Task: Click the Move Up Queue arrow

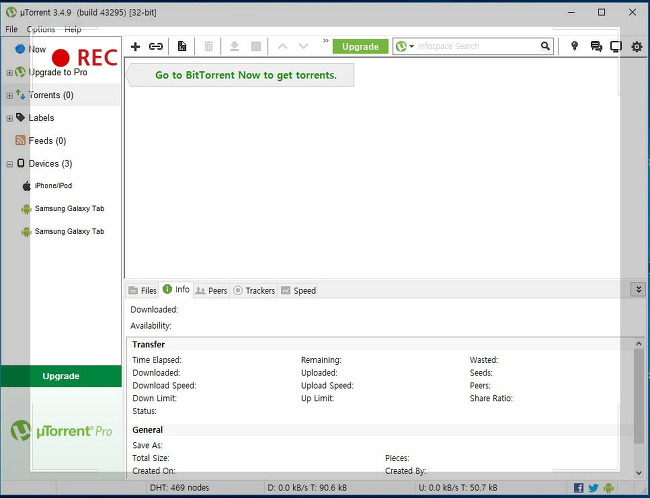Action: 282,46
